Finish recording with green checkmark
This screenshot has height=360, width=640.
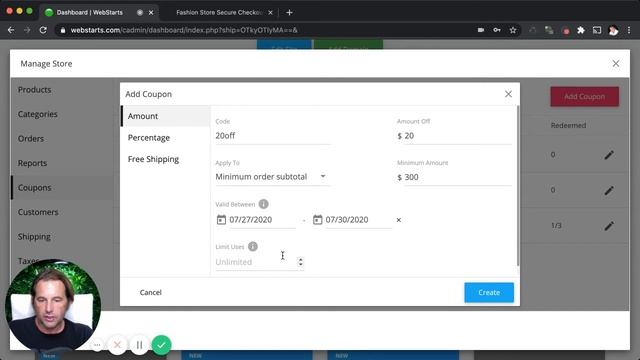pos(161,345)
